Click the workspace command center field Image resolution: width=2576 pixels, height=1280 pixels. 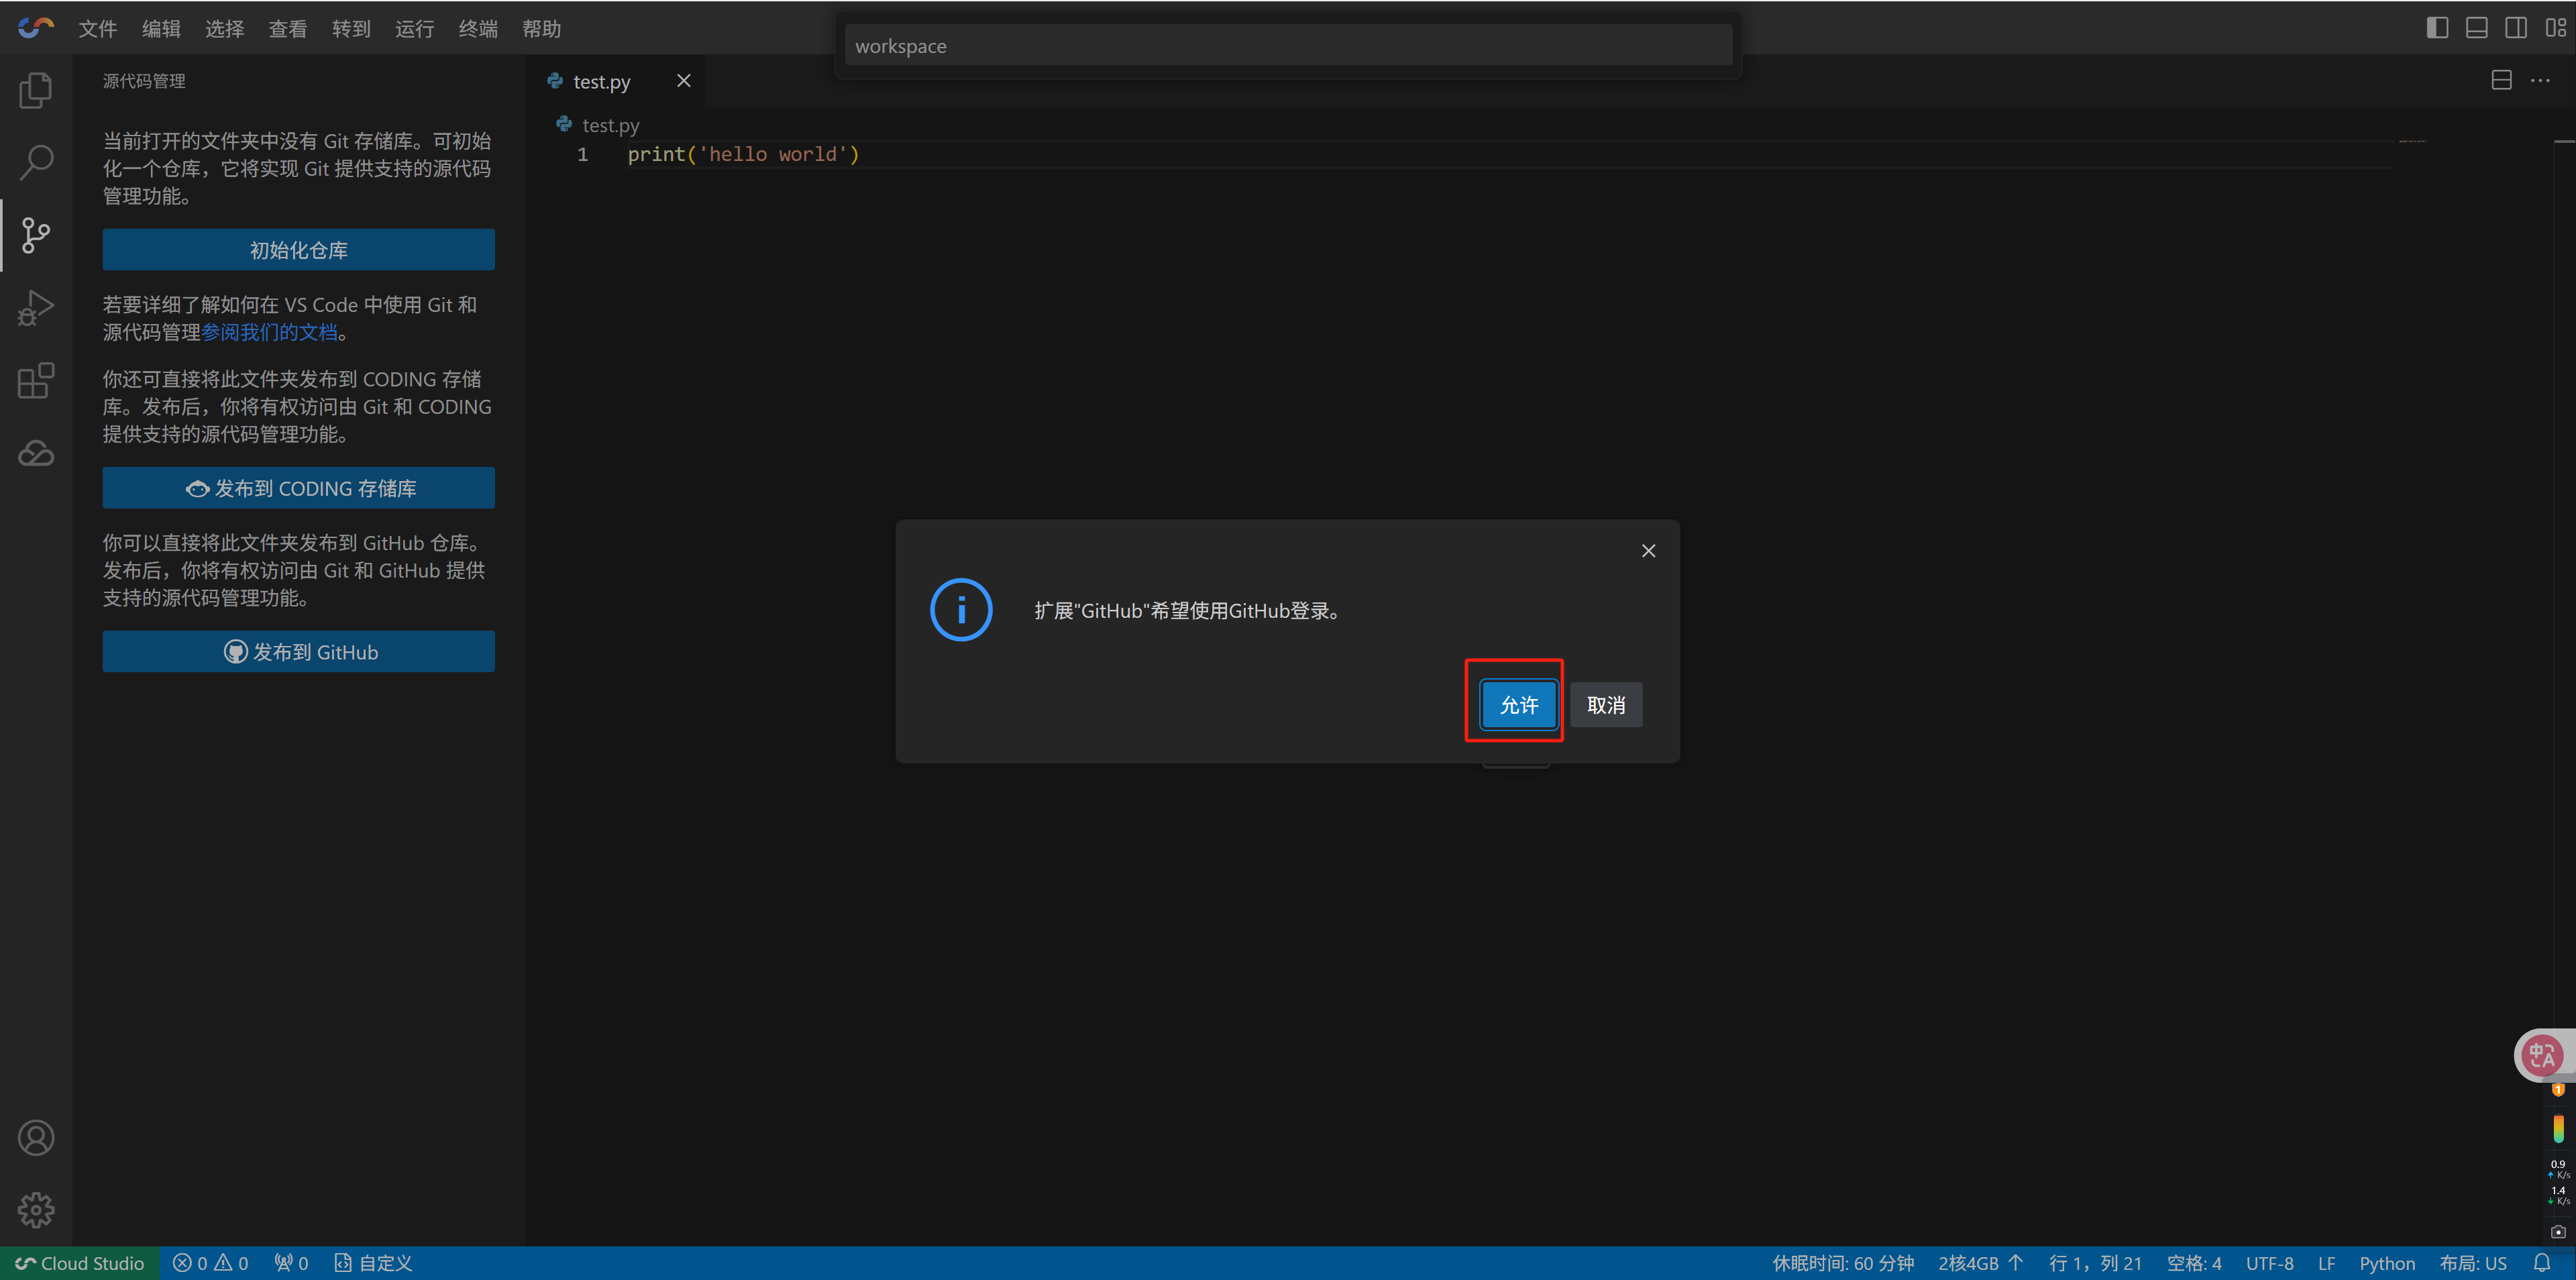[1288, 46]
